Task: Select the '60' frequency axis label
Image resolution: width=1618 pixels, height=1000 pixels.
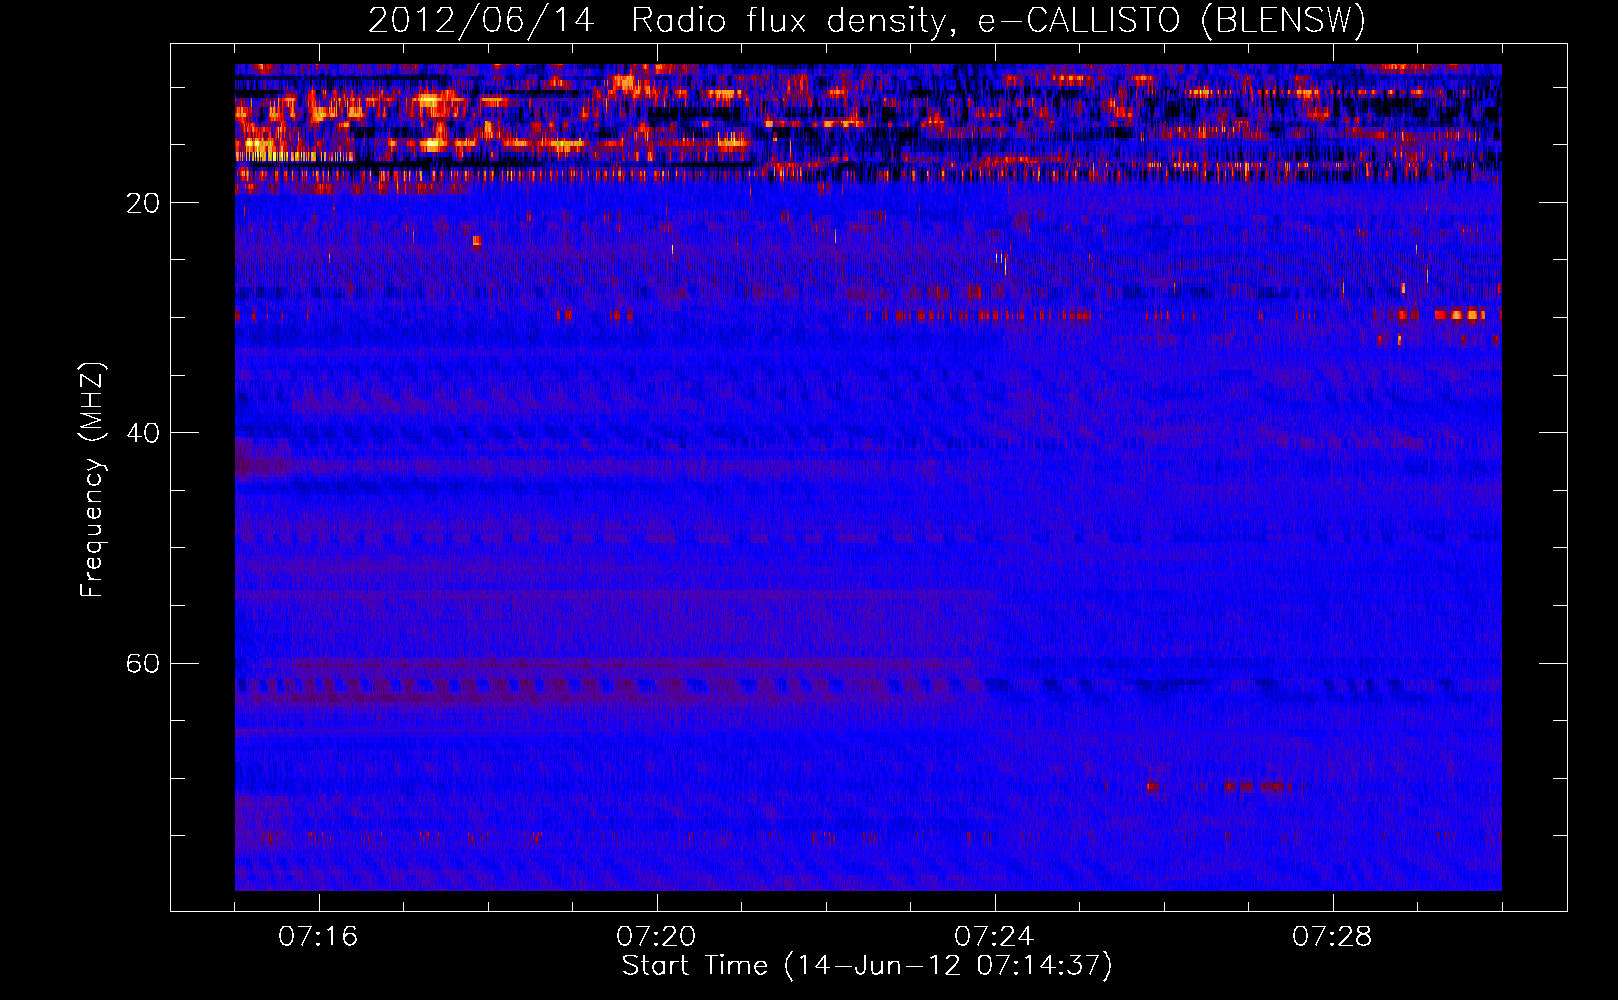Action: click(x=142, y=663)
